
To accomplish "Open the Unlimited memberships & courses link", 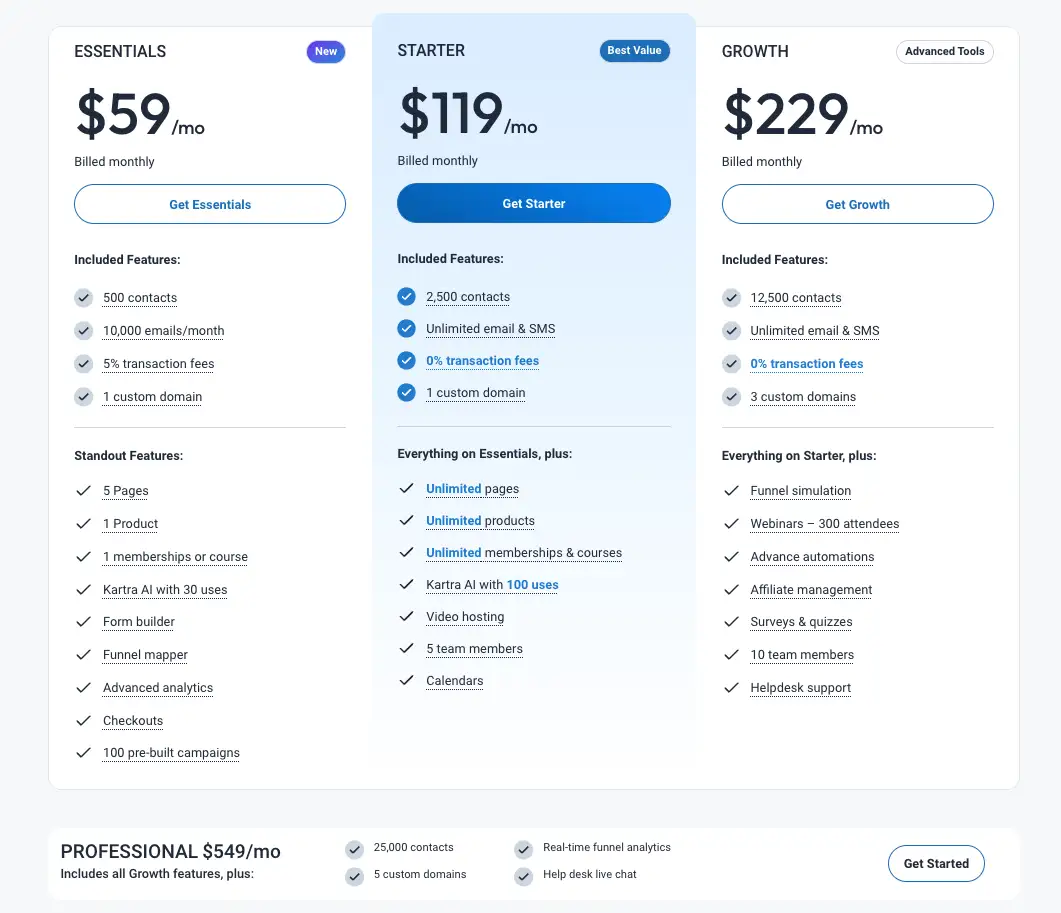I will (x=524, y=552).
